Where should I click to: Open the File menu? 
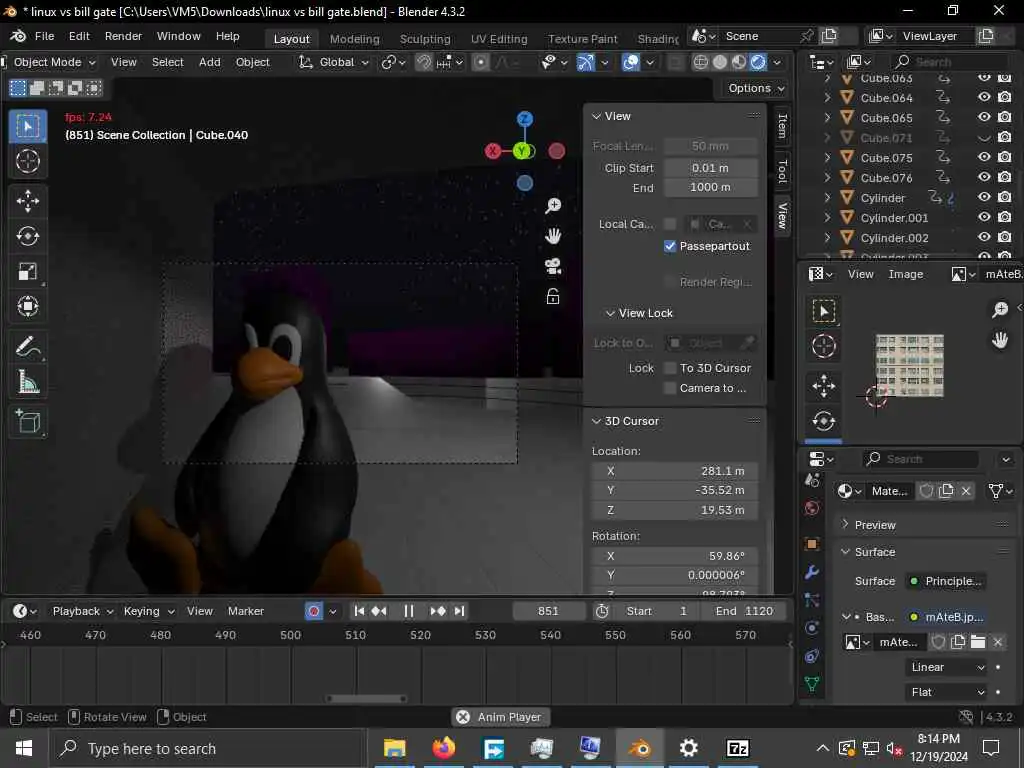(44, 36)
